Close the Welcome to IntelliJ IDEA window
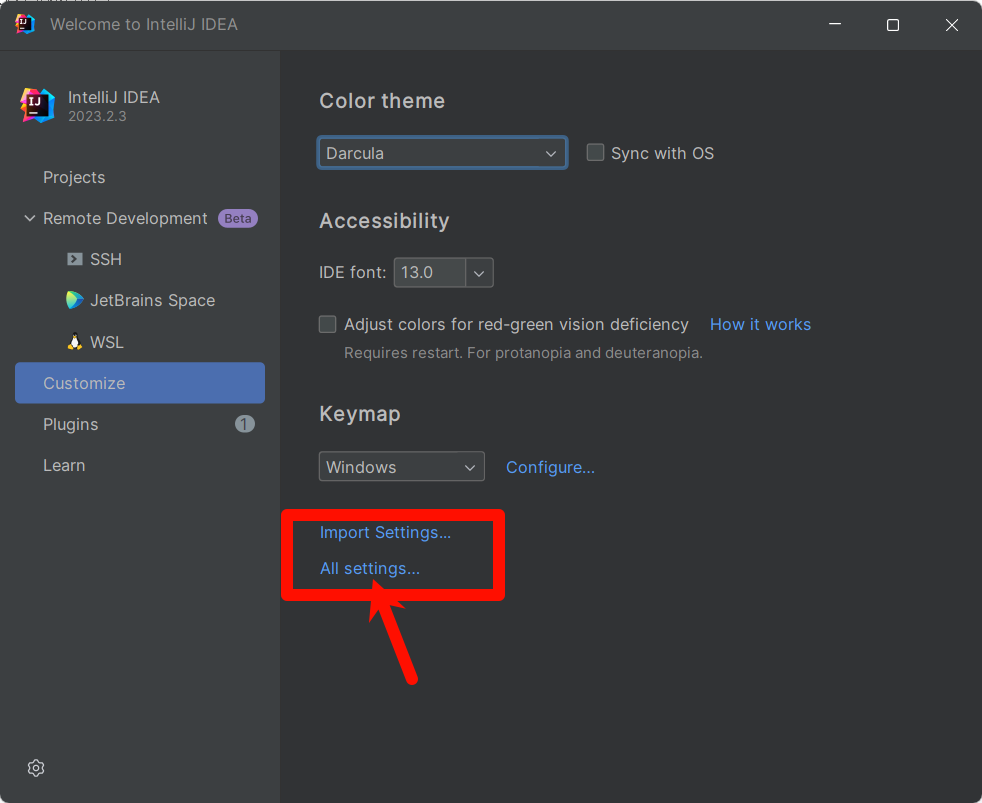 951,25
